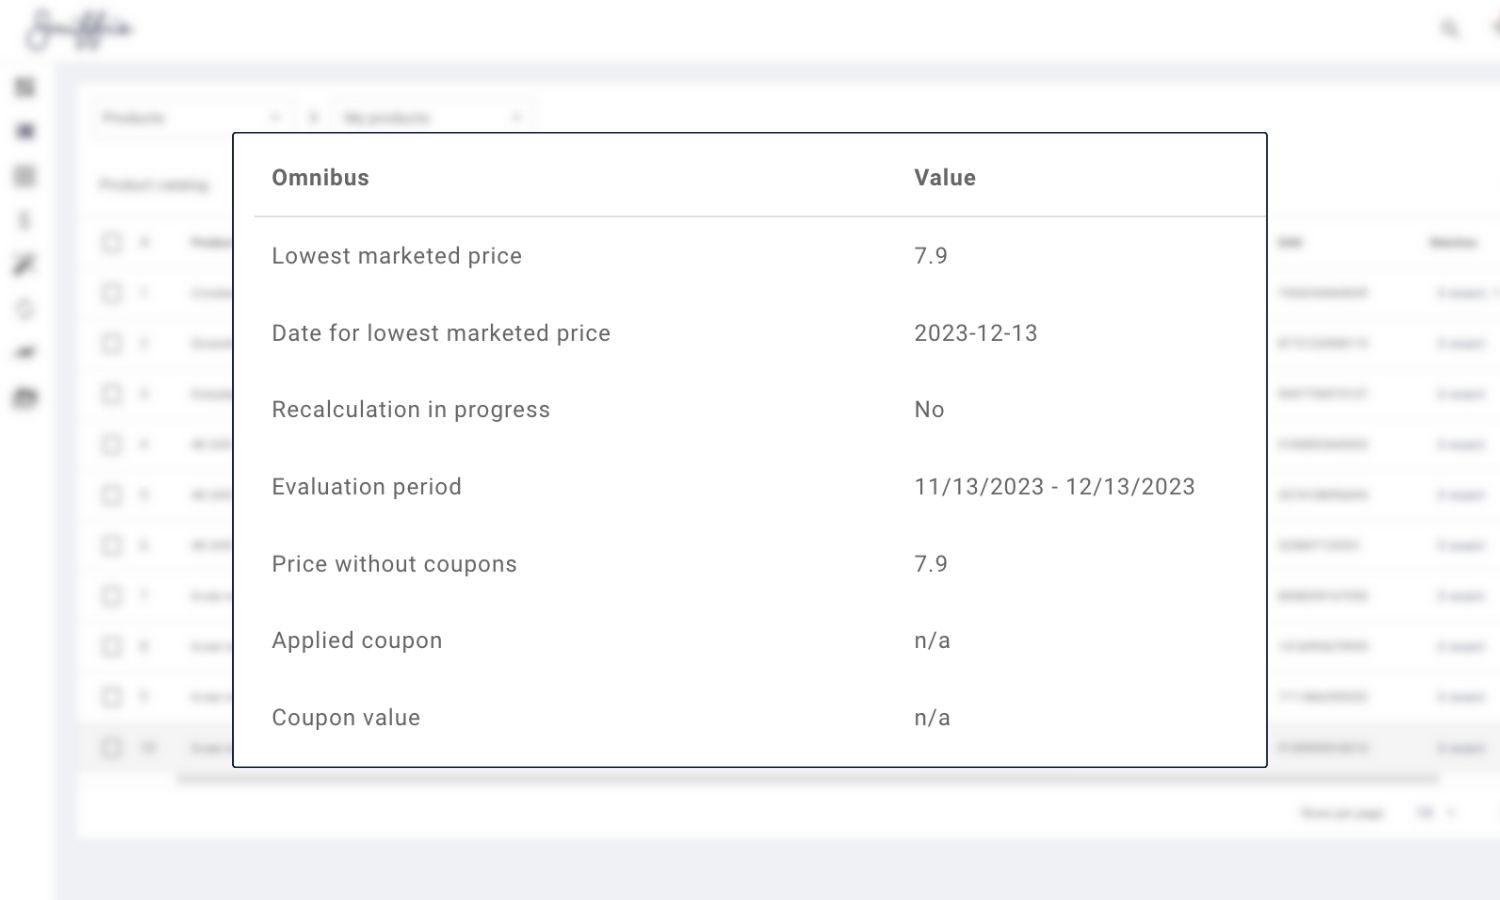Click the Value column header in popup
Viewport: 1500px width, 900px height.
[944, 178]
